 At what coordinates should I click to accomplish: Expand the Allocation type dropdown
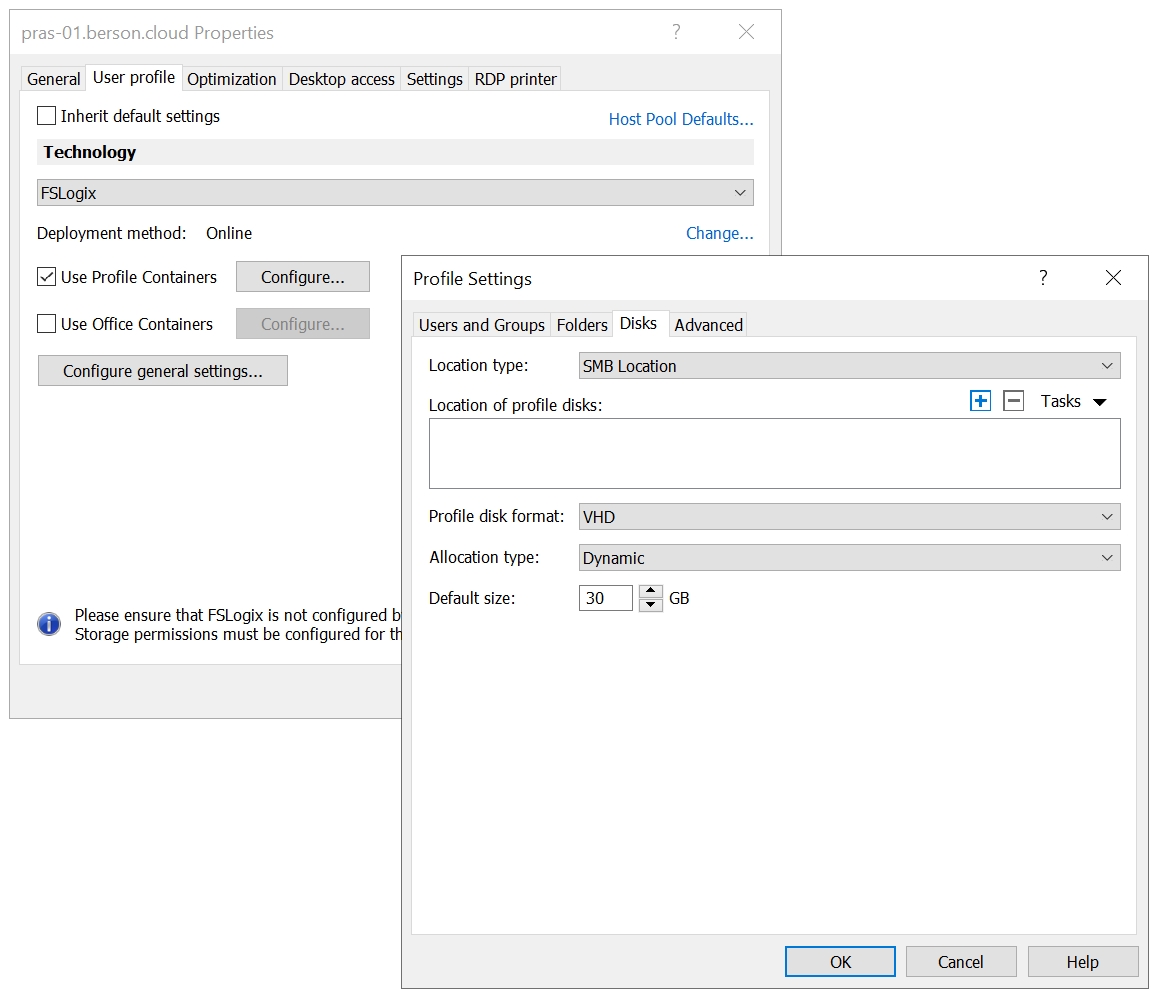point(849,558)
